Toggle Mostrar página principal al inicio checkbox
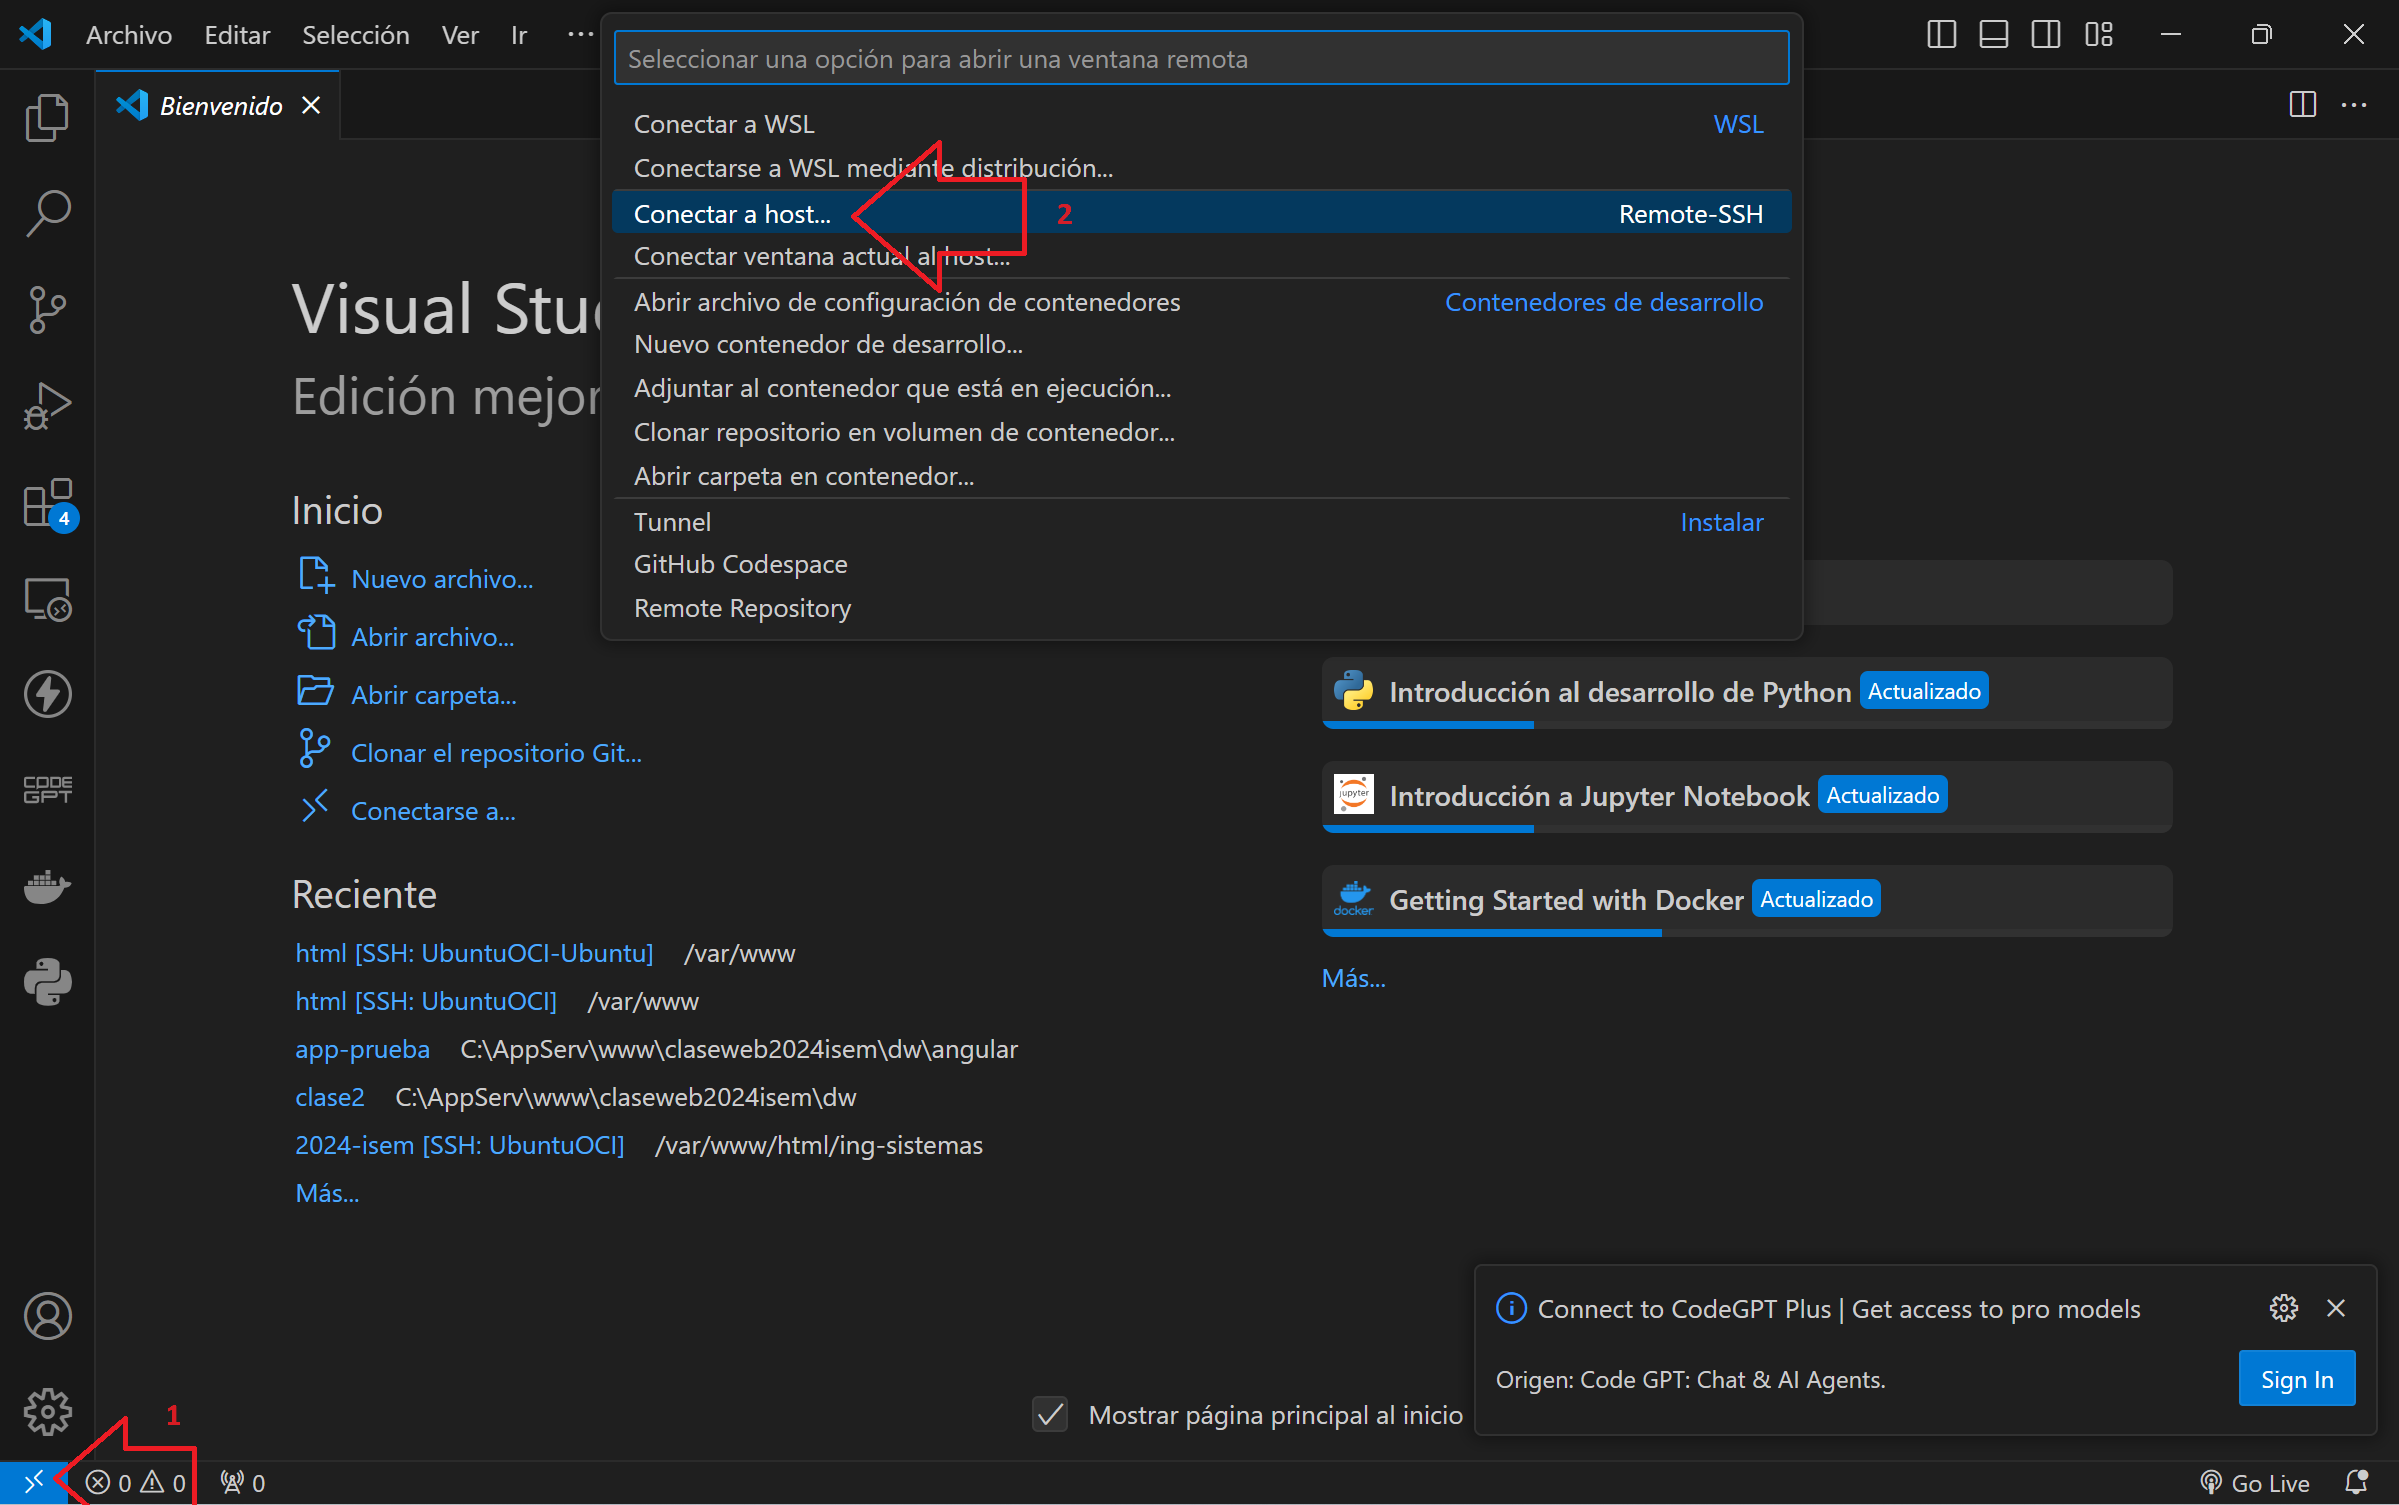The height and width of the screenshot is (1505, 2399). tap(1050, 1414)
